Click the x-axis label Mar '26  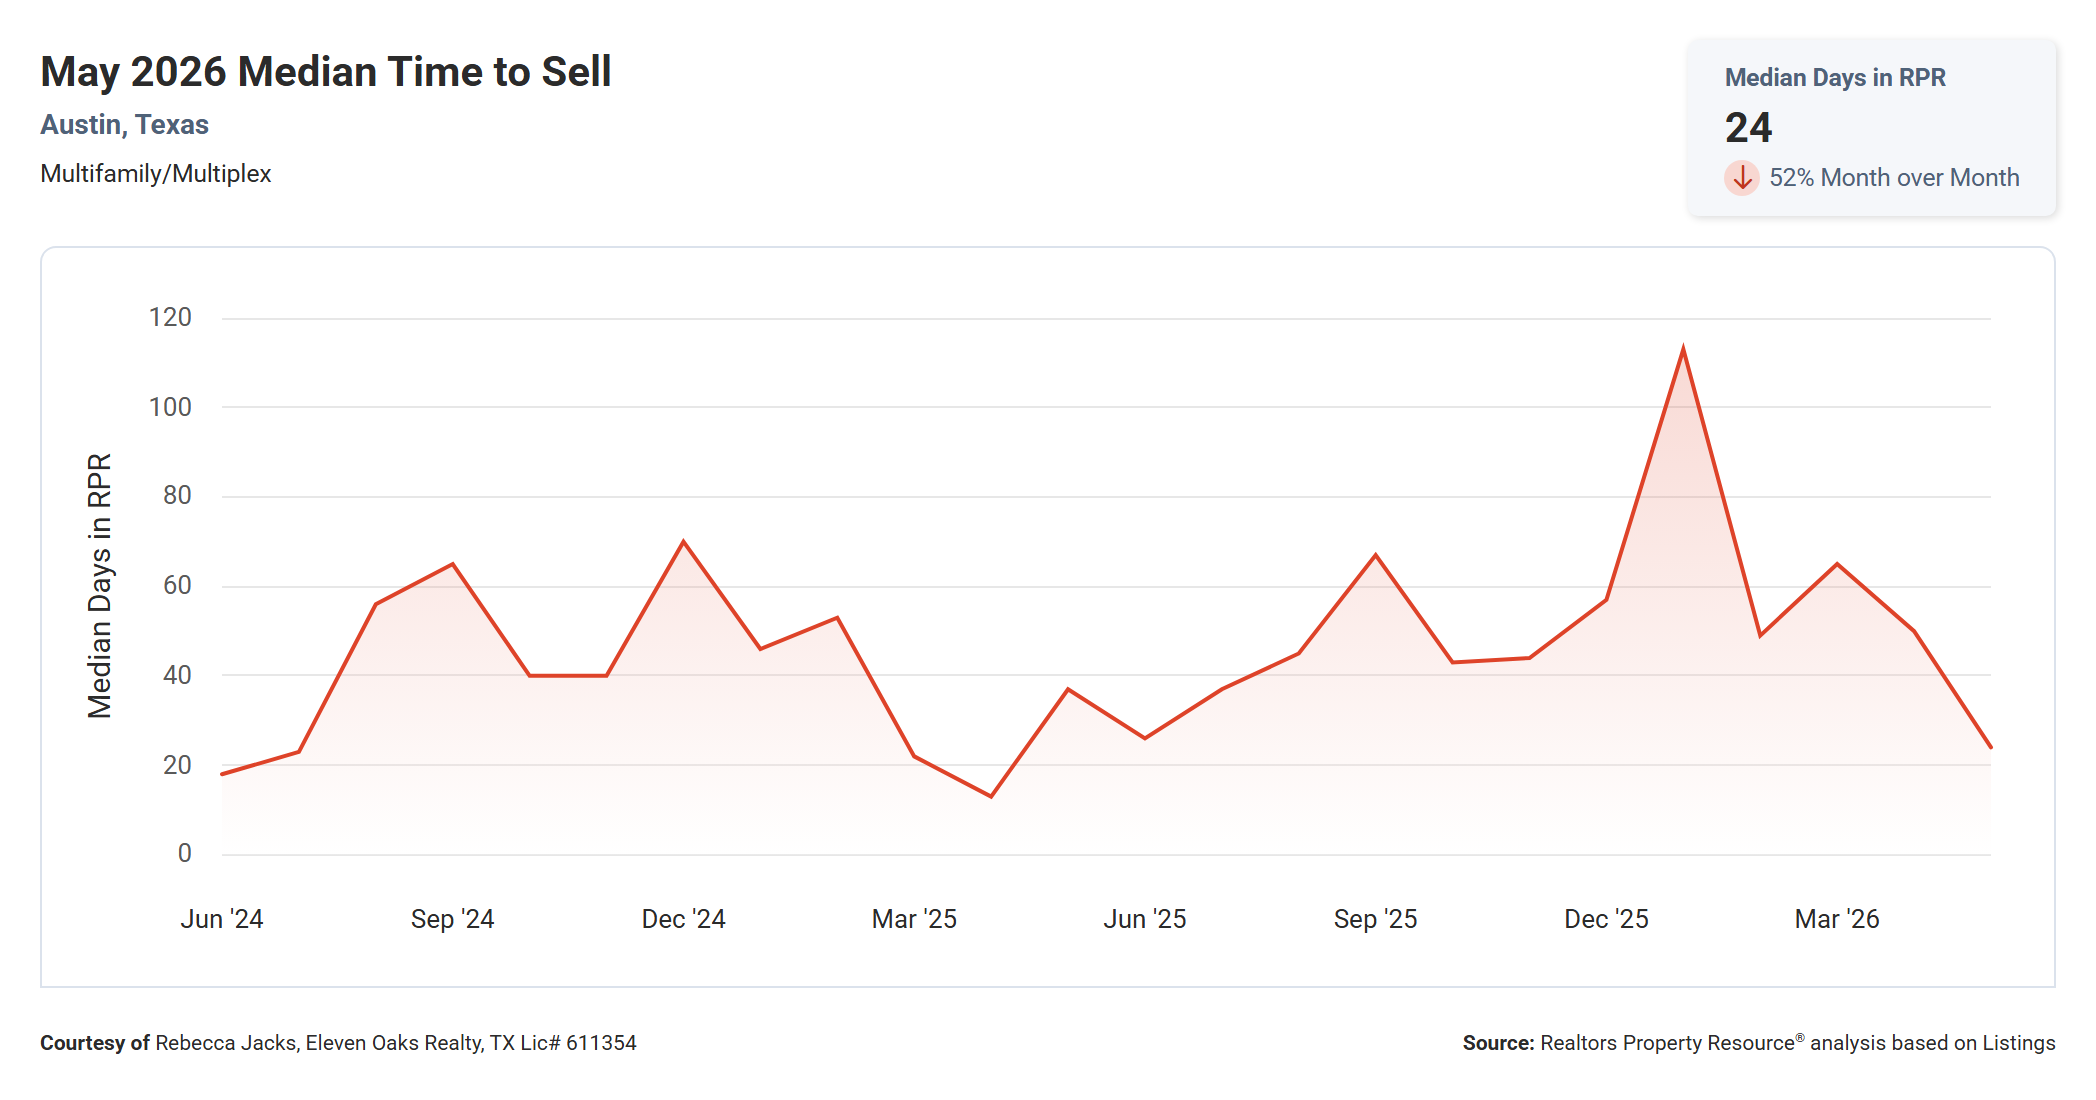click(x=1837, y=919)
